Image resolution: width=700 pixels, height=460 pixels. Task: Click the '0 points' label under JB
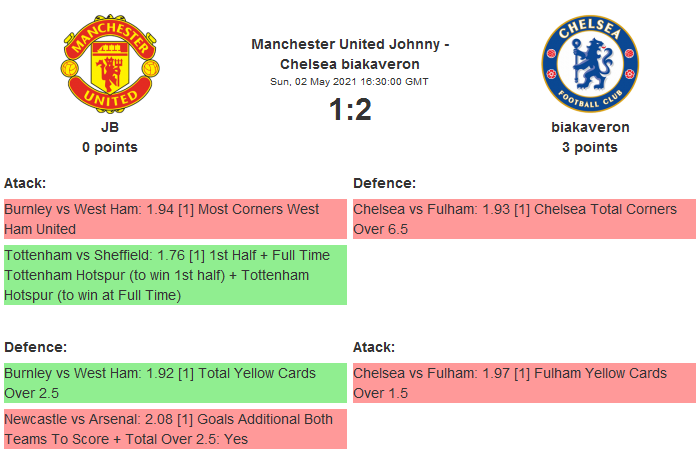click(110, 147)
